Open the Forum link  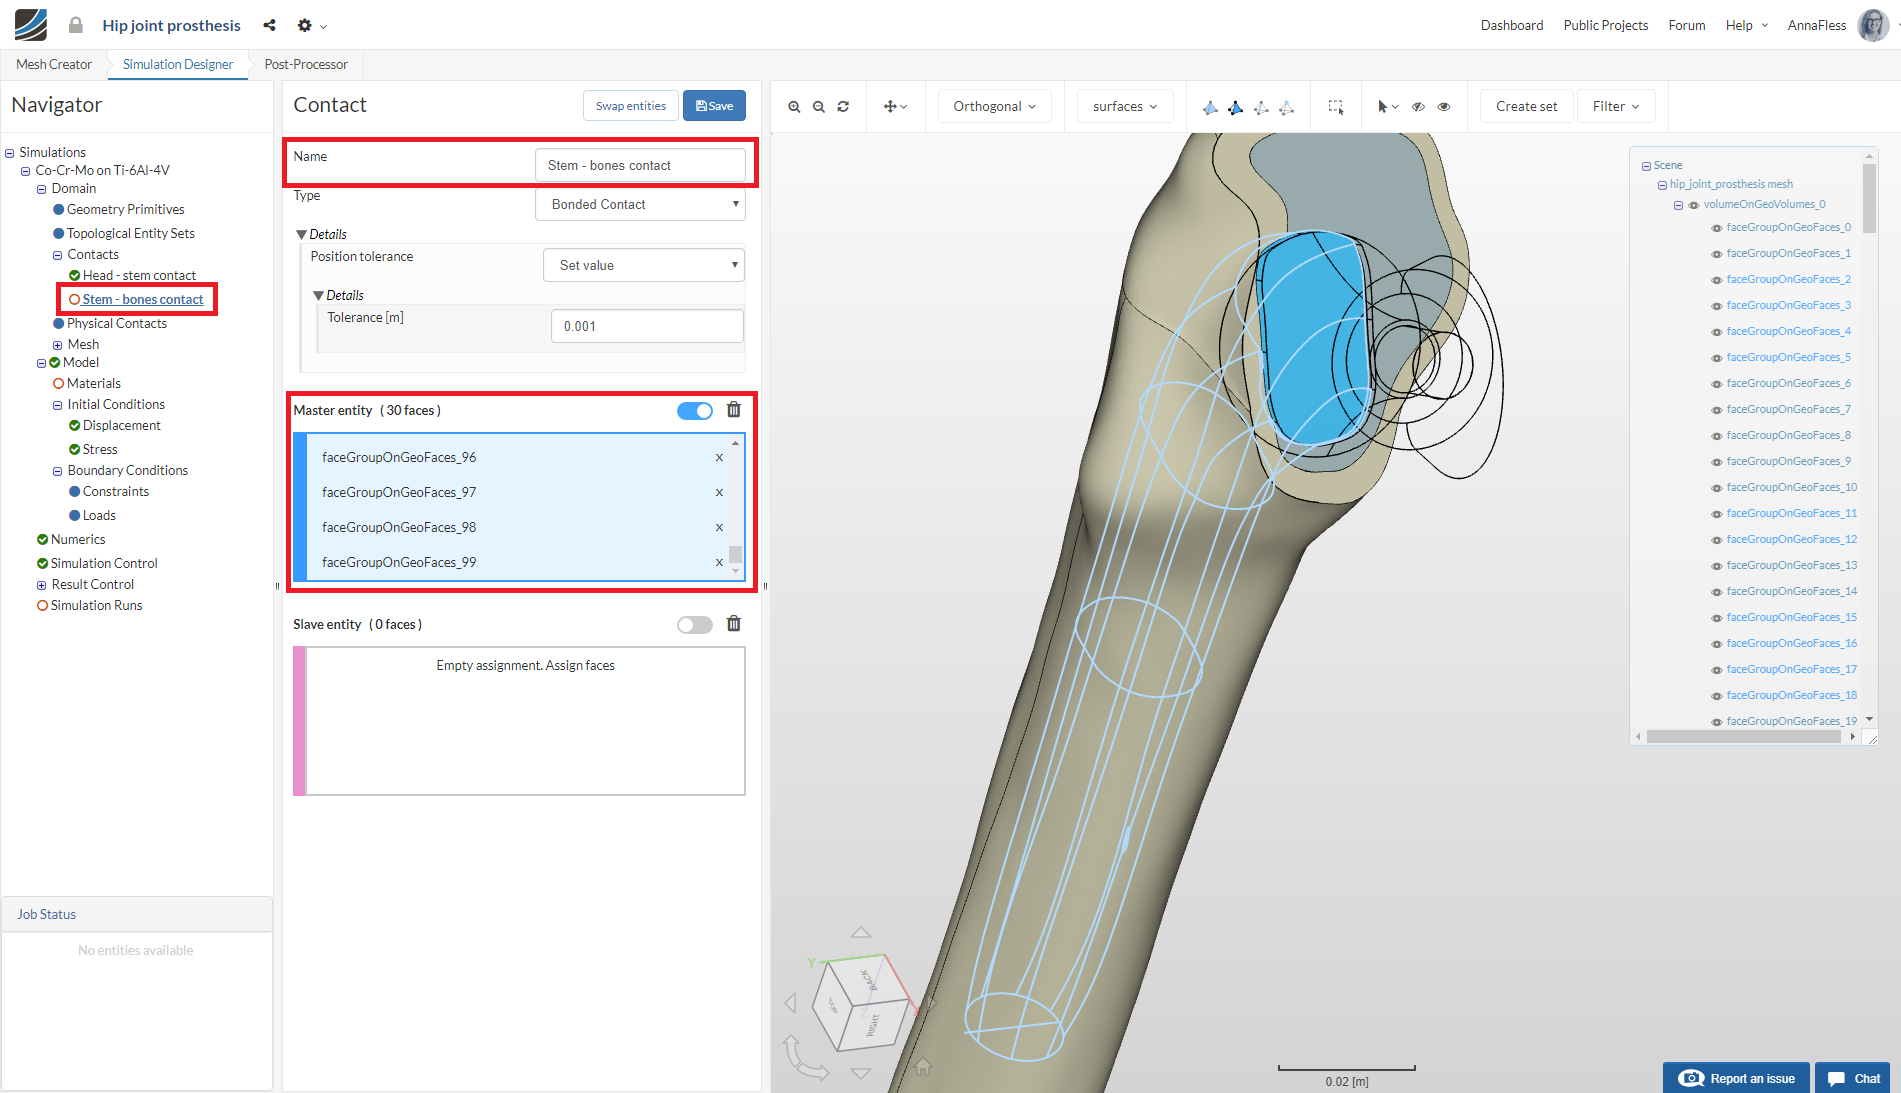tap(1687, 25)
